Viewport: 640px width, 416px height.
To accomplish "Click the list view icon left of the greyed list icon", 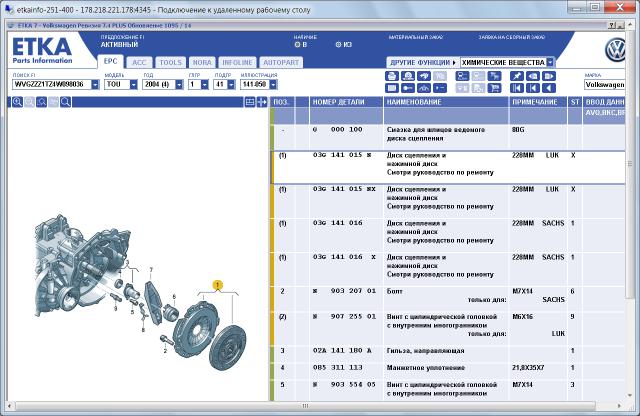I will click(x=462, y=76).
